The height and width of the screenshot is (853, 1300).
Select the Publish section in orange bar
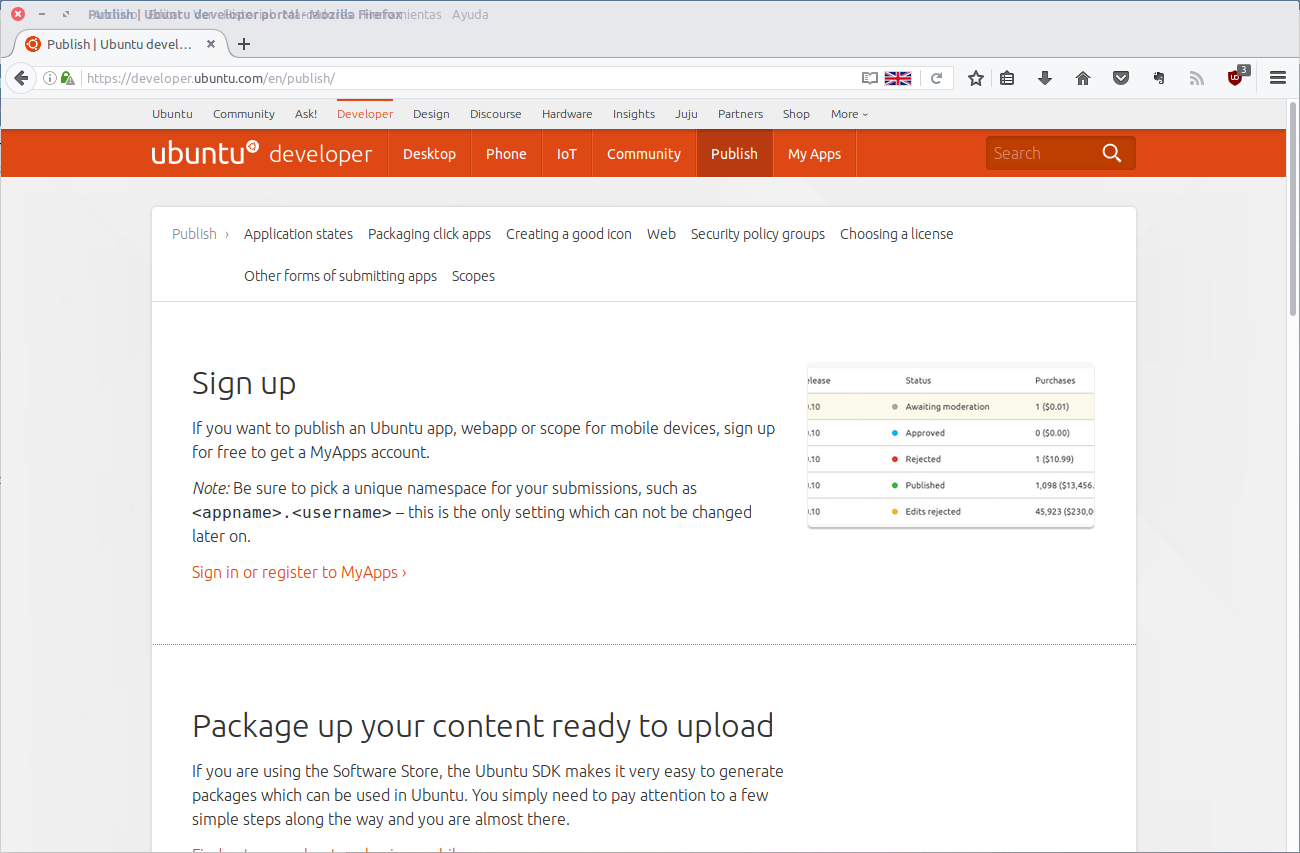pos(734,153)
